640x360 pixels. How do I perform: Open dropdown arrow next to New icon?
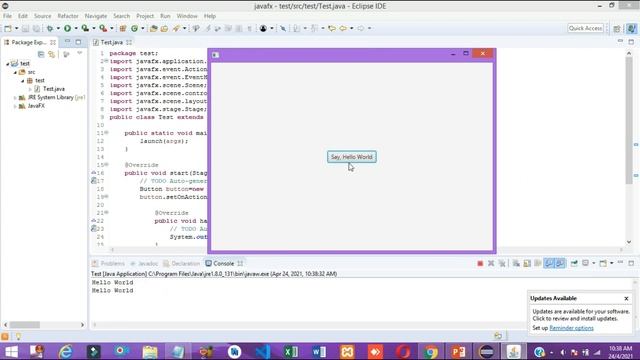16,28
